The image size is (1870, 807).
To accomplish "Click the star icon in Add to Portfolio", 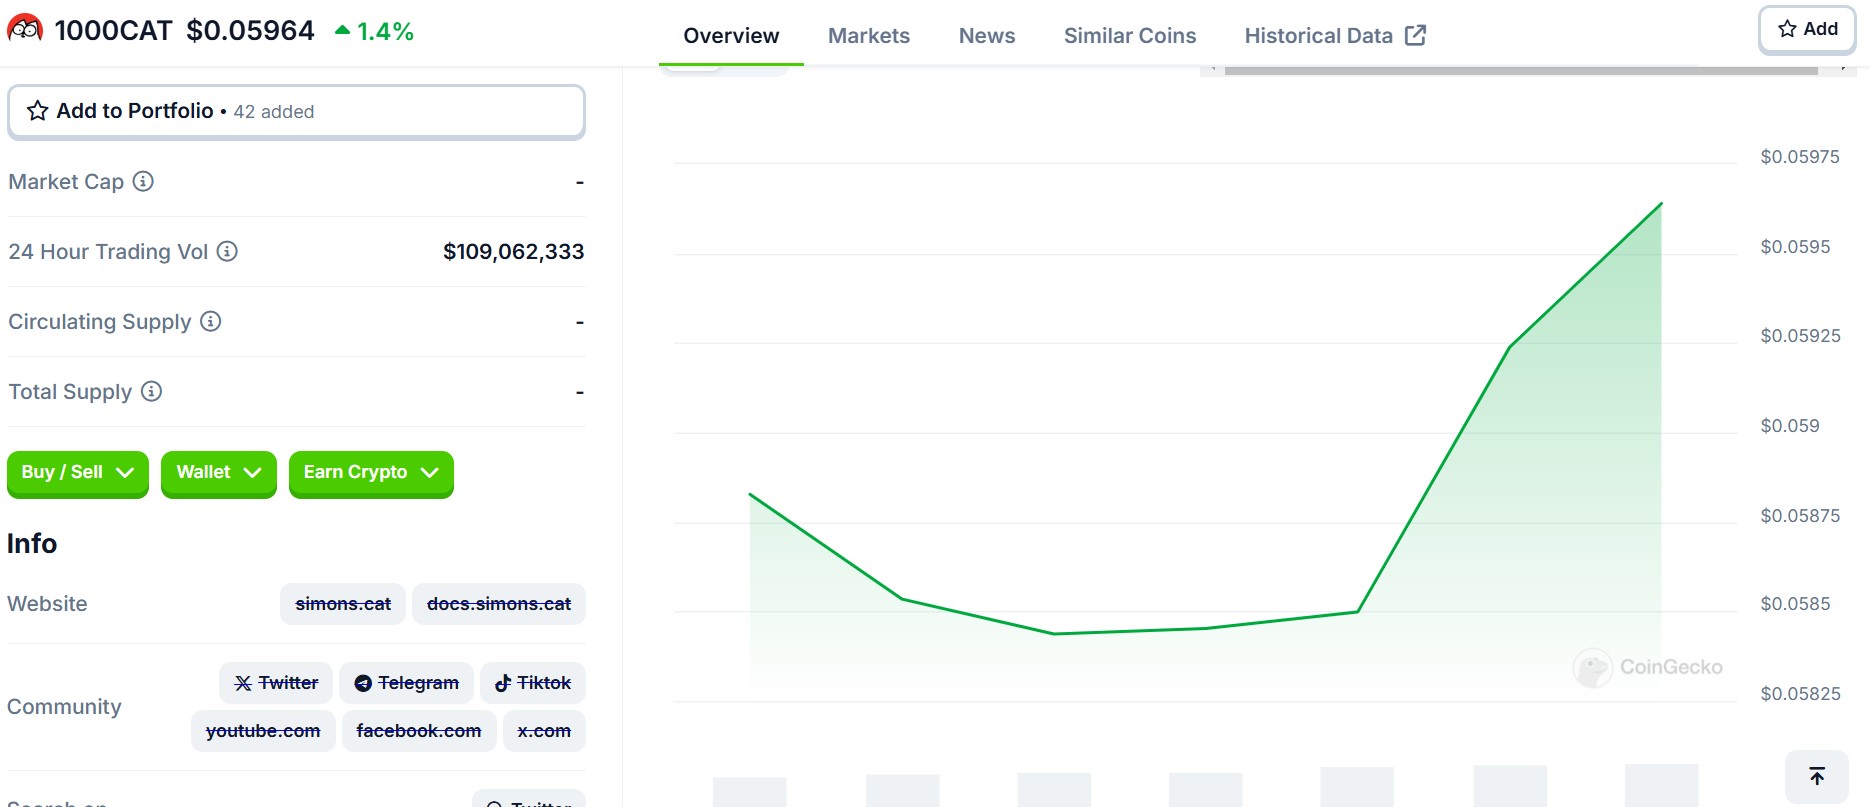I will pos(37,111).
